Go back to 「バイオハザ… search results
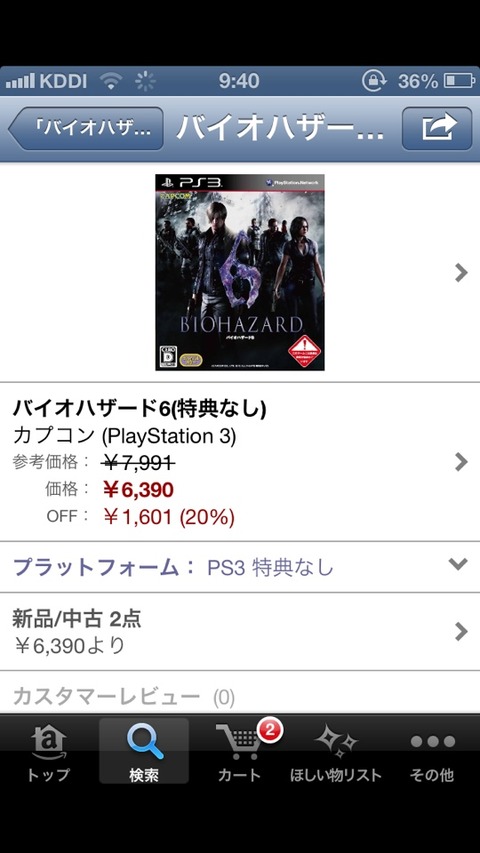This screenshot has height=853, width=480. tap(86, 128)
